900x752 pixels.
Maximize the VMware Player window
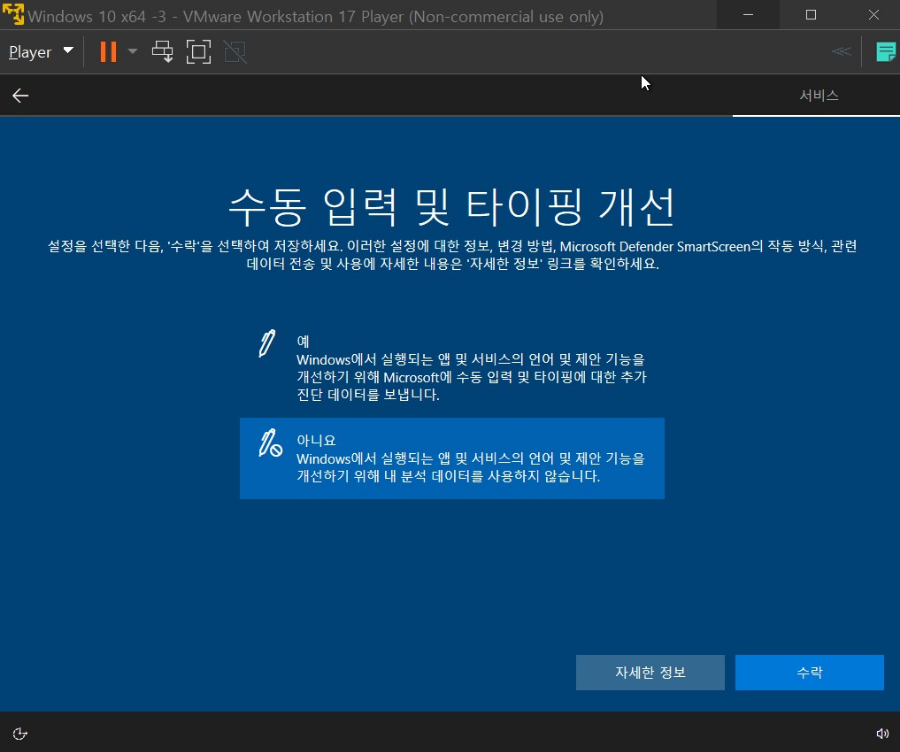[810, 15]
